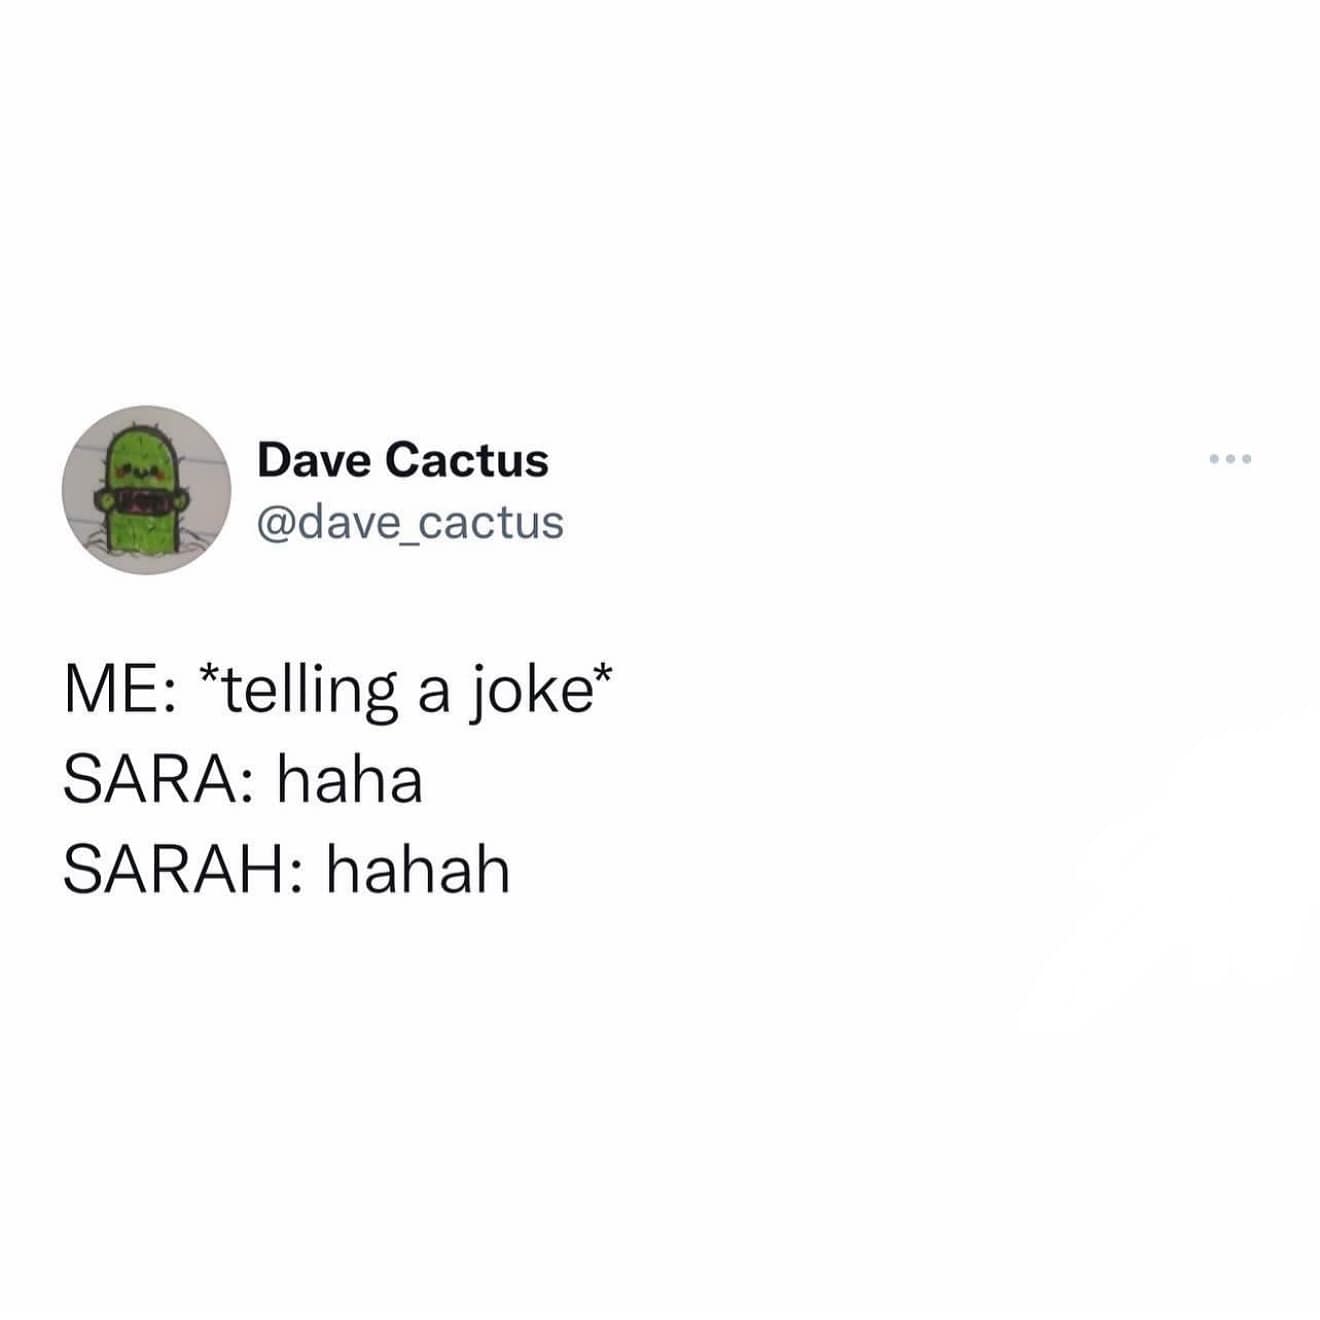The height and width of the screenshot is (1320, 1320).
Task: Click the SARA: haha line
Action: coord(243,780)
